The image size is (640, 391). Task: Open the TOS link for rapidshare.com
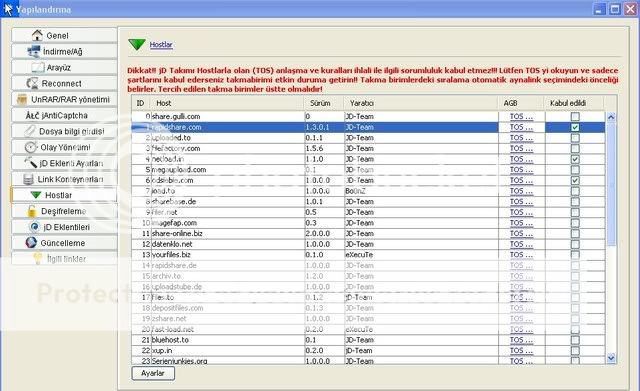(x=521, y=127)
